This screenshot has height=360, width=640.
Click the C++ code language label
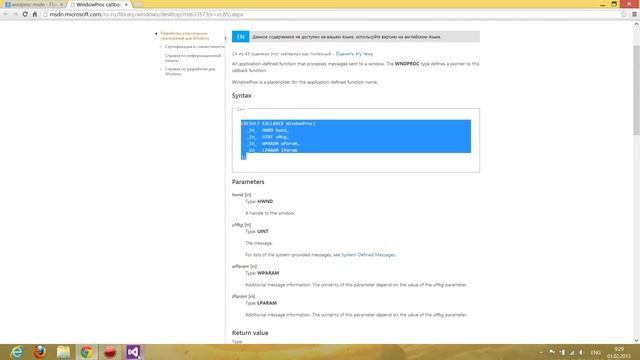point(240,109)
